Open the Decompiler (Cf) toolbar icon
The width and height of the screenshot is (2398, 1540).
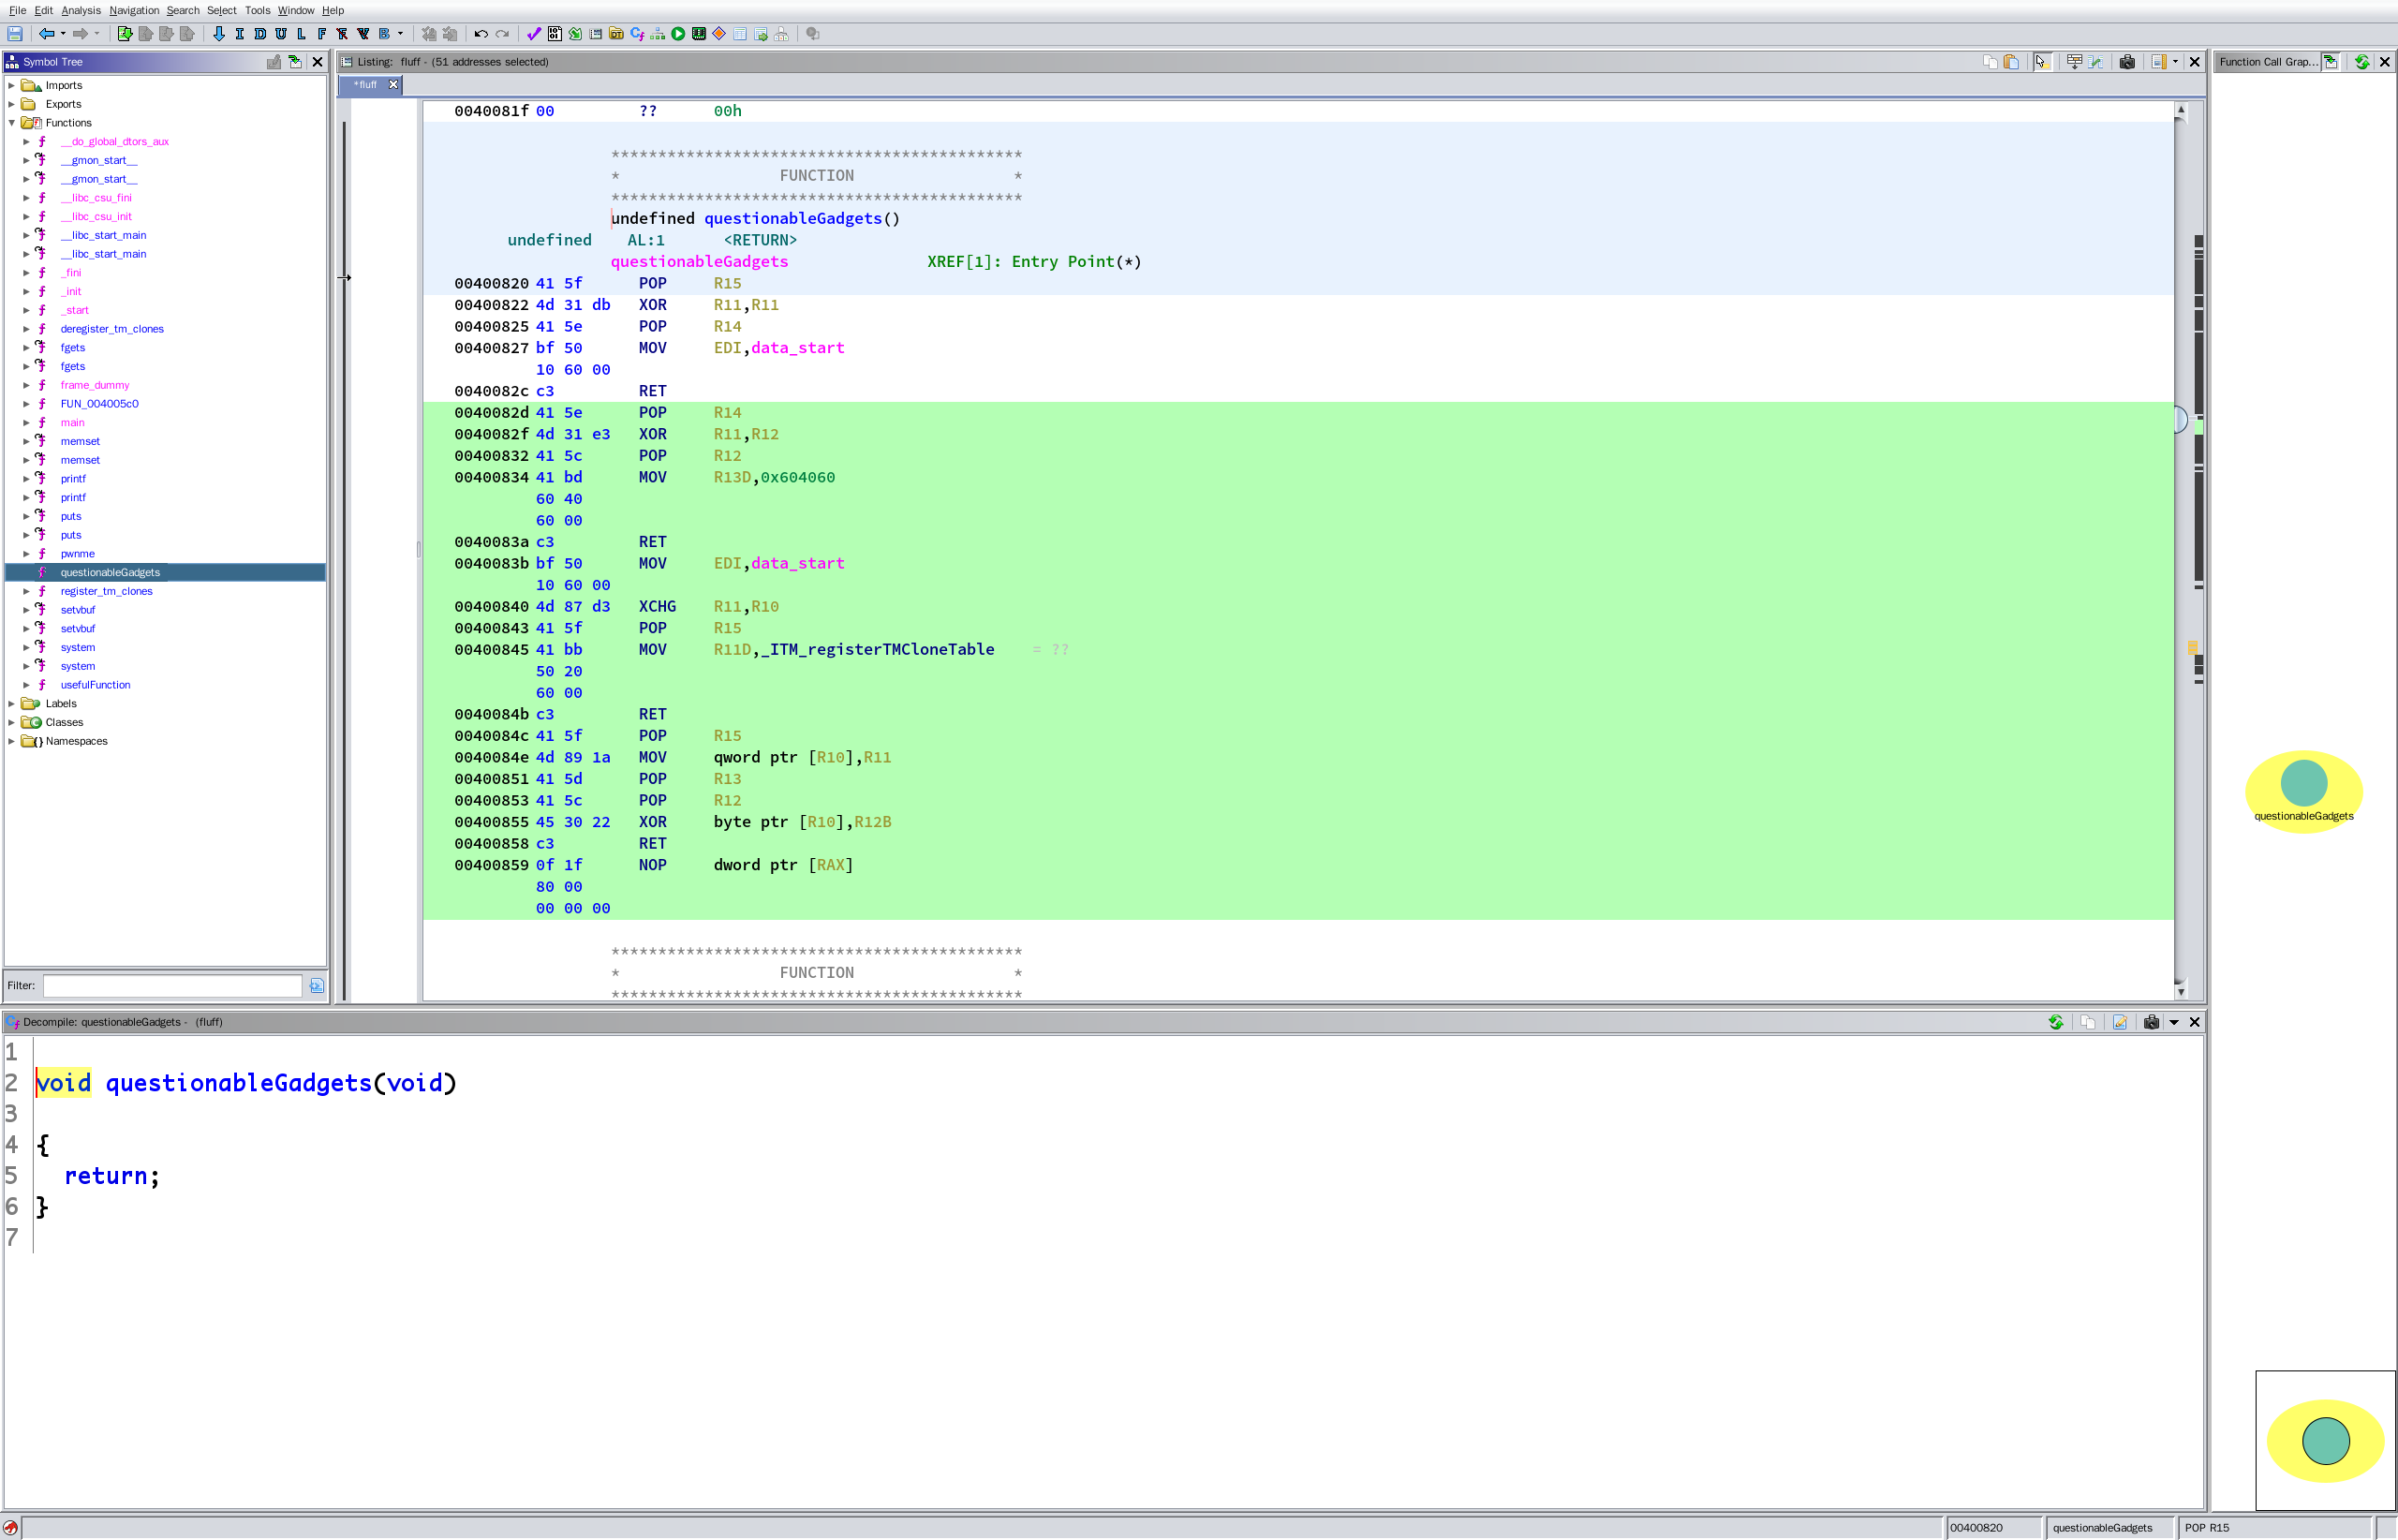(637, 34)
